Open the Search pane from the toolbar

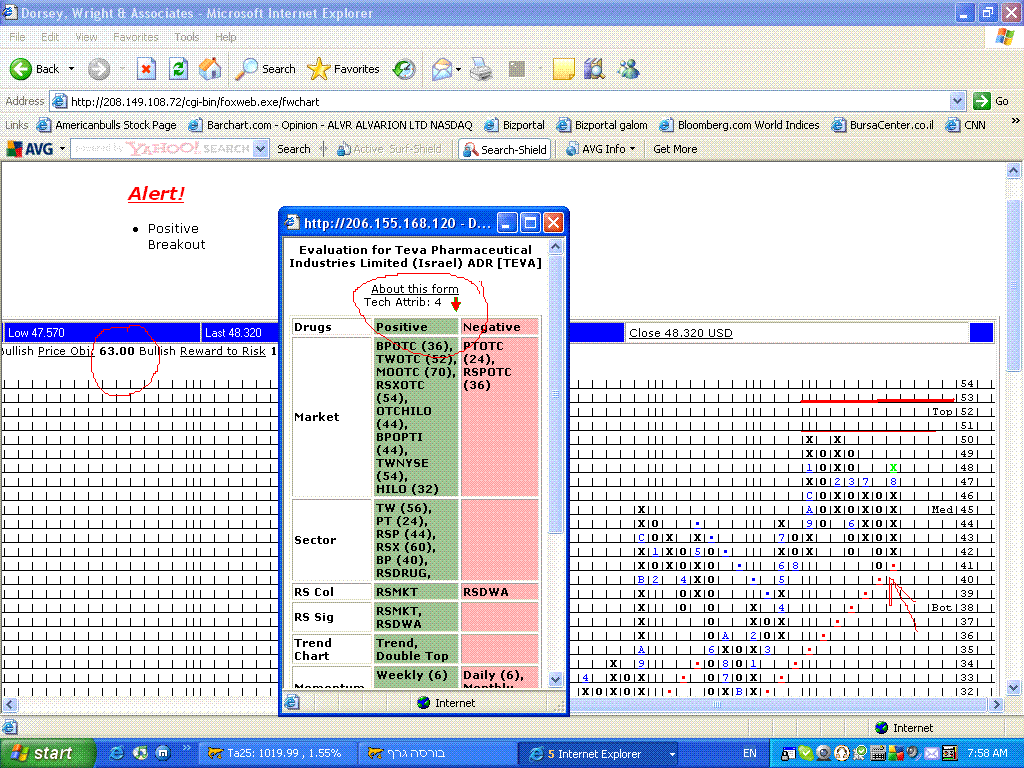265,69
